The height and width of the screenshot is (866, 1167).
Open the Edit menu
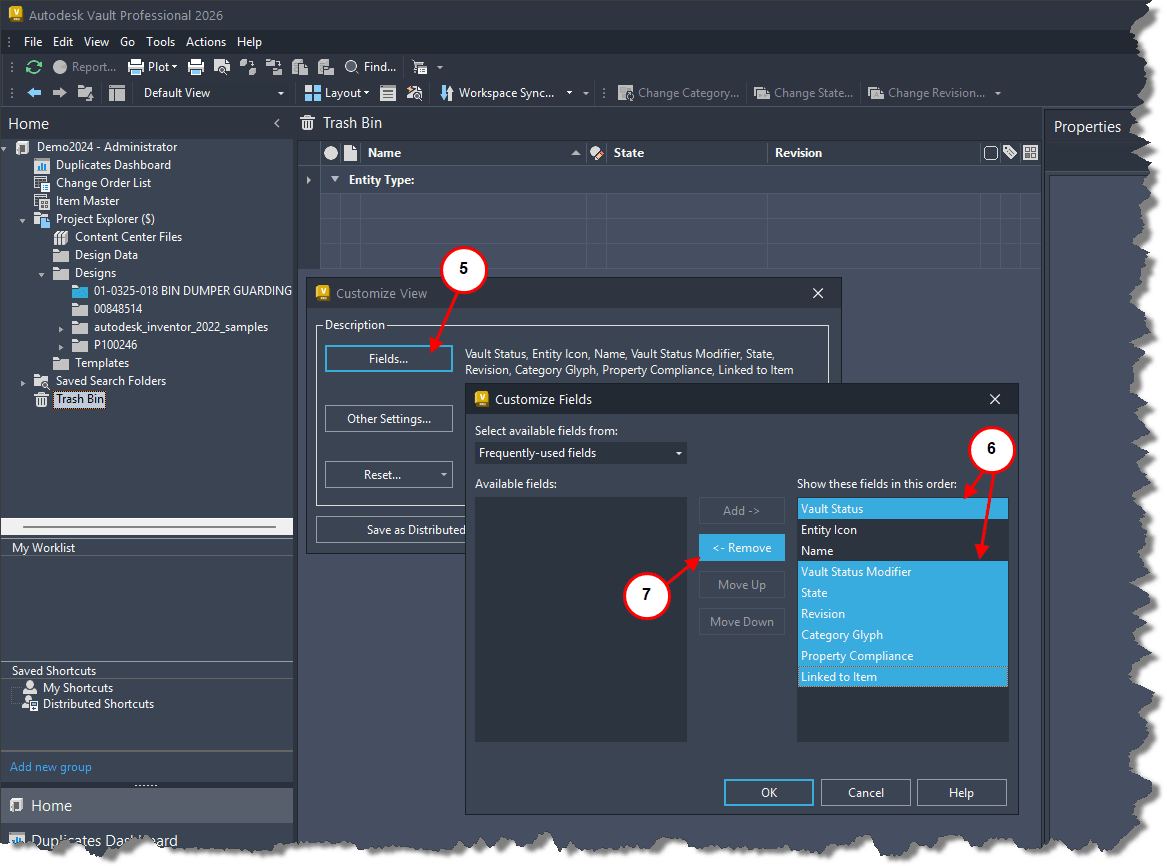(x=63, y=42)
